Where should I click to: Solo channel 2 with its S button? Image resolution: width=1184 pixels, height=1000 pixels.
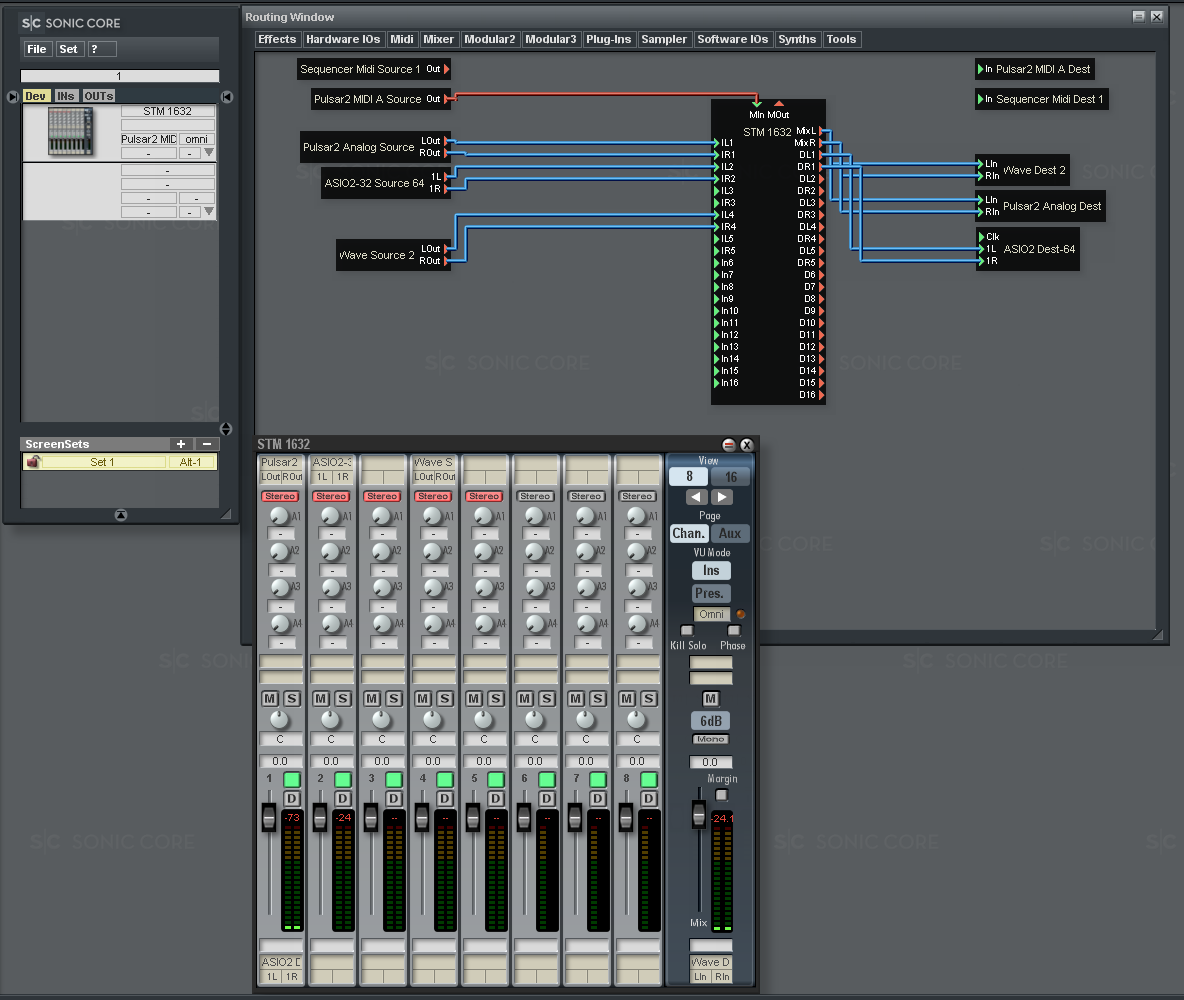coord(343,699)
